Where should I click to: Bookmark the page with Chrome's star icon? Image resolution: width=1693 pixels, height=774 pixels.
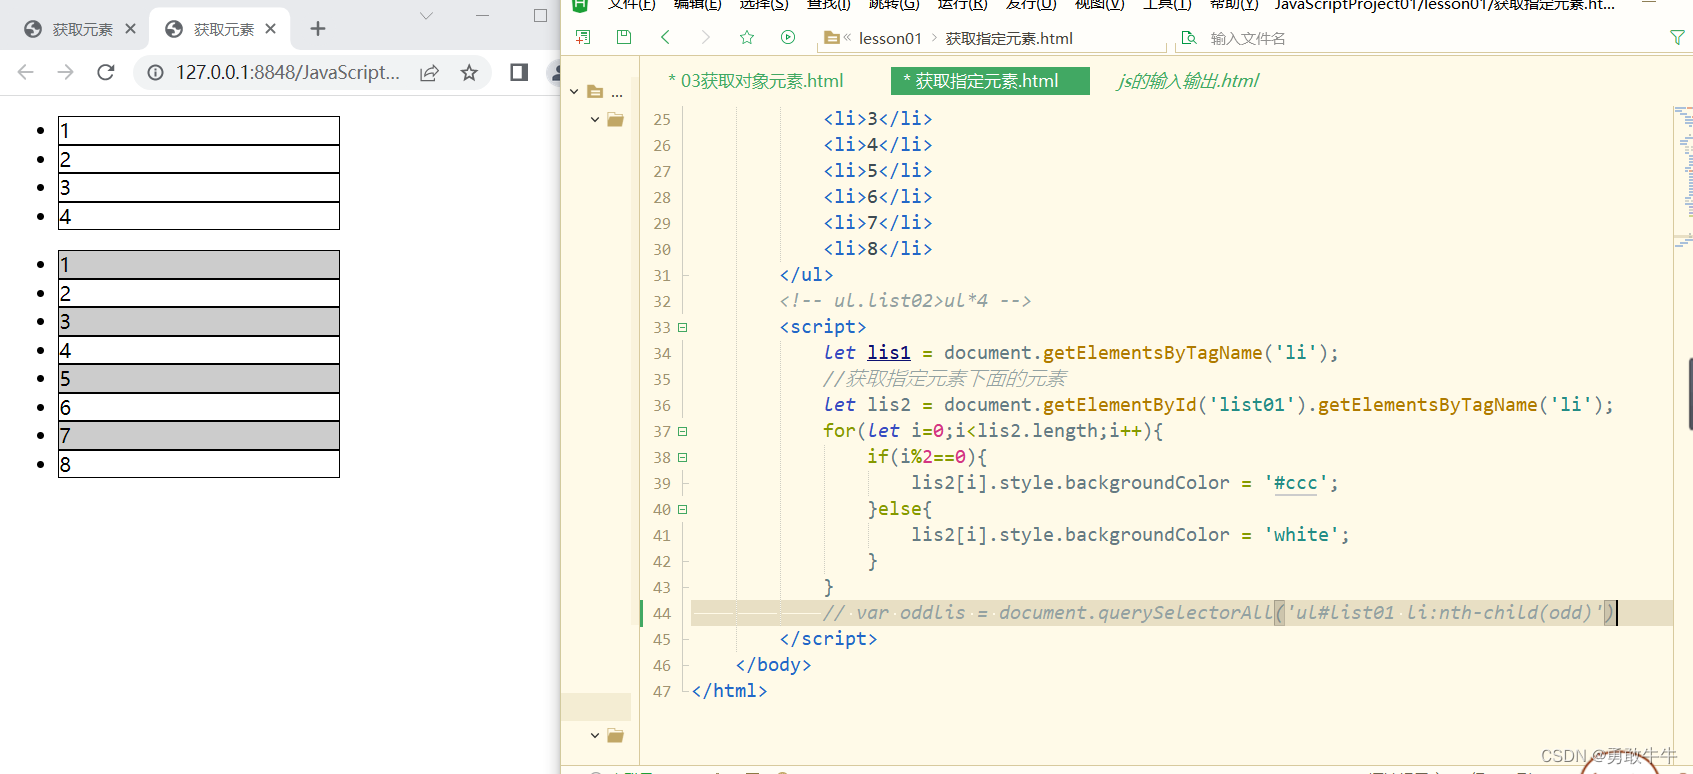(x=469, y=72)
